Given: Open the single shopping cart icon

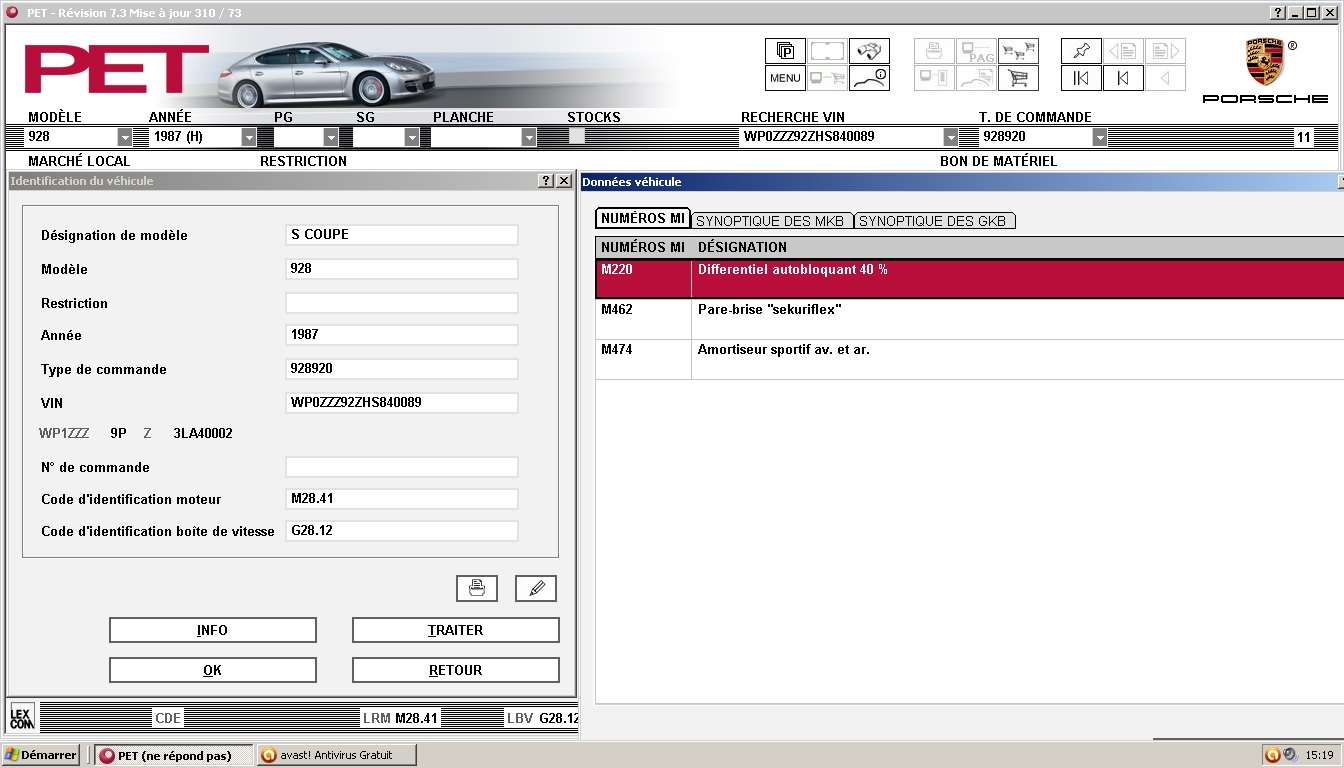Looking at the screenshot, I should point(1018,78).
